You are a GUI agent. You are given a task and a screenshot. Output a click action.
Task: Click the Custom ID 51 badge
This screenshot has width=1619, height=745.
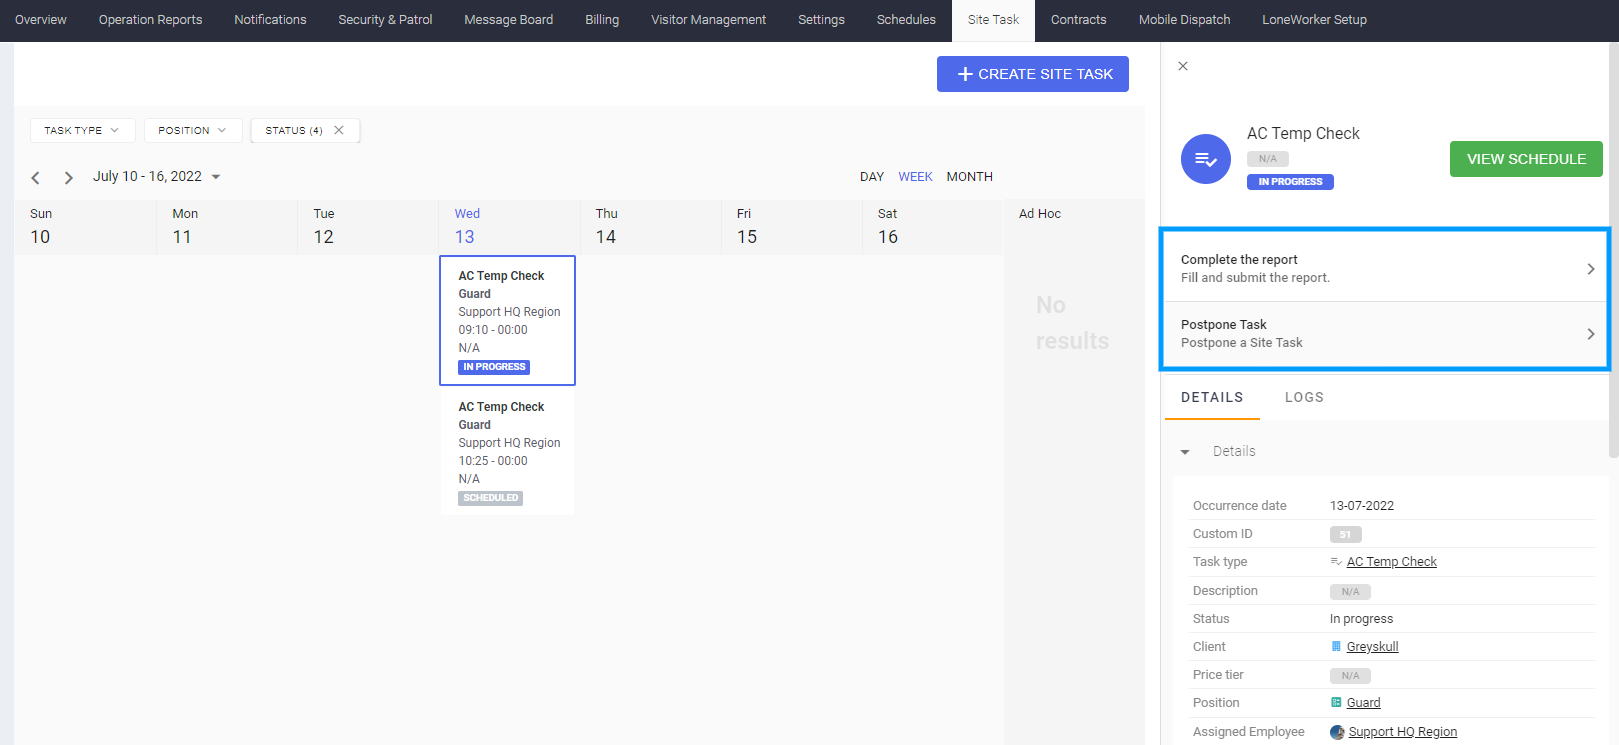(1345, 535)
